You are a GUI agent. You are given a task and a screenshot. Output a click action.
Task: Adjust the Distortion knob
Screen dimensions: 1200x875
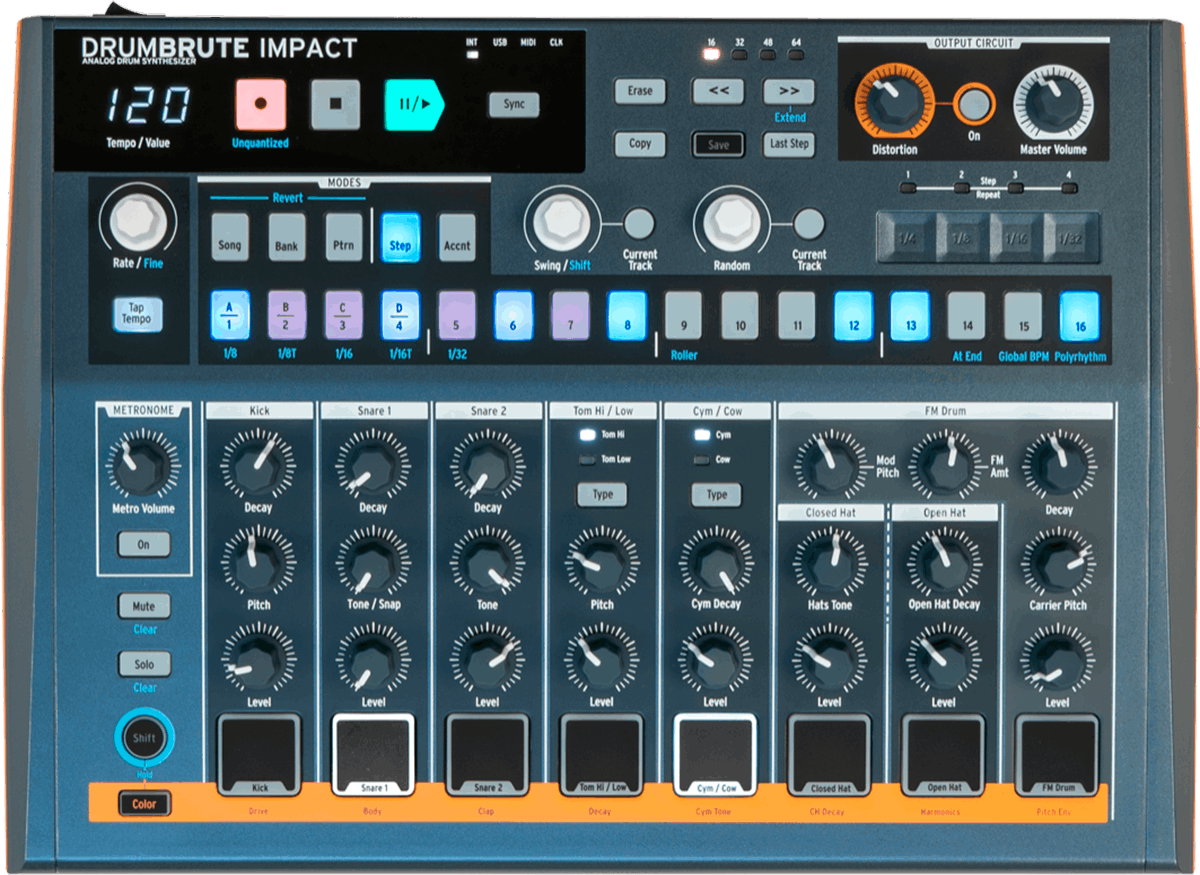point(894,101)
